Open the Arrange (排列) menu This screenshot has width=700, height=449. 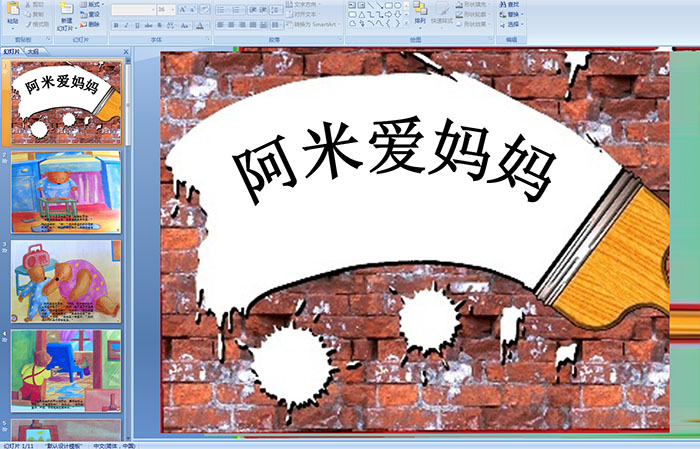(x=420, y=13)
